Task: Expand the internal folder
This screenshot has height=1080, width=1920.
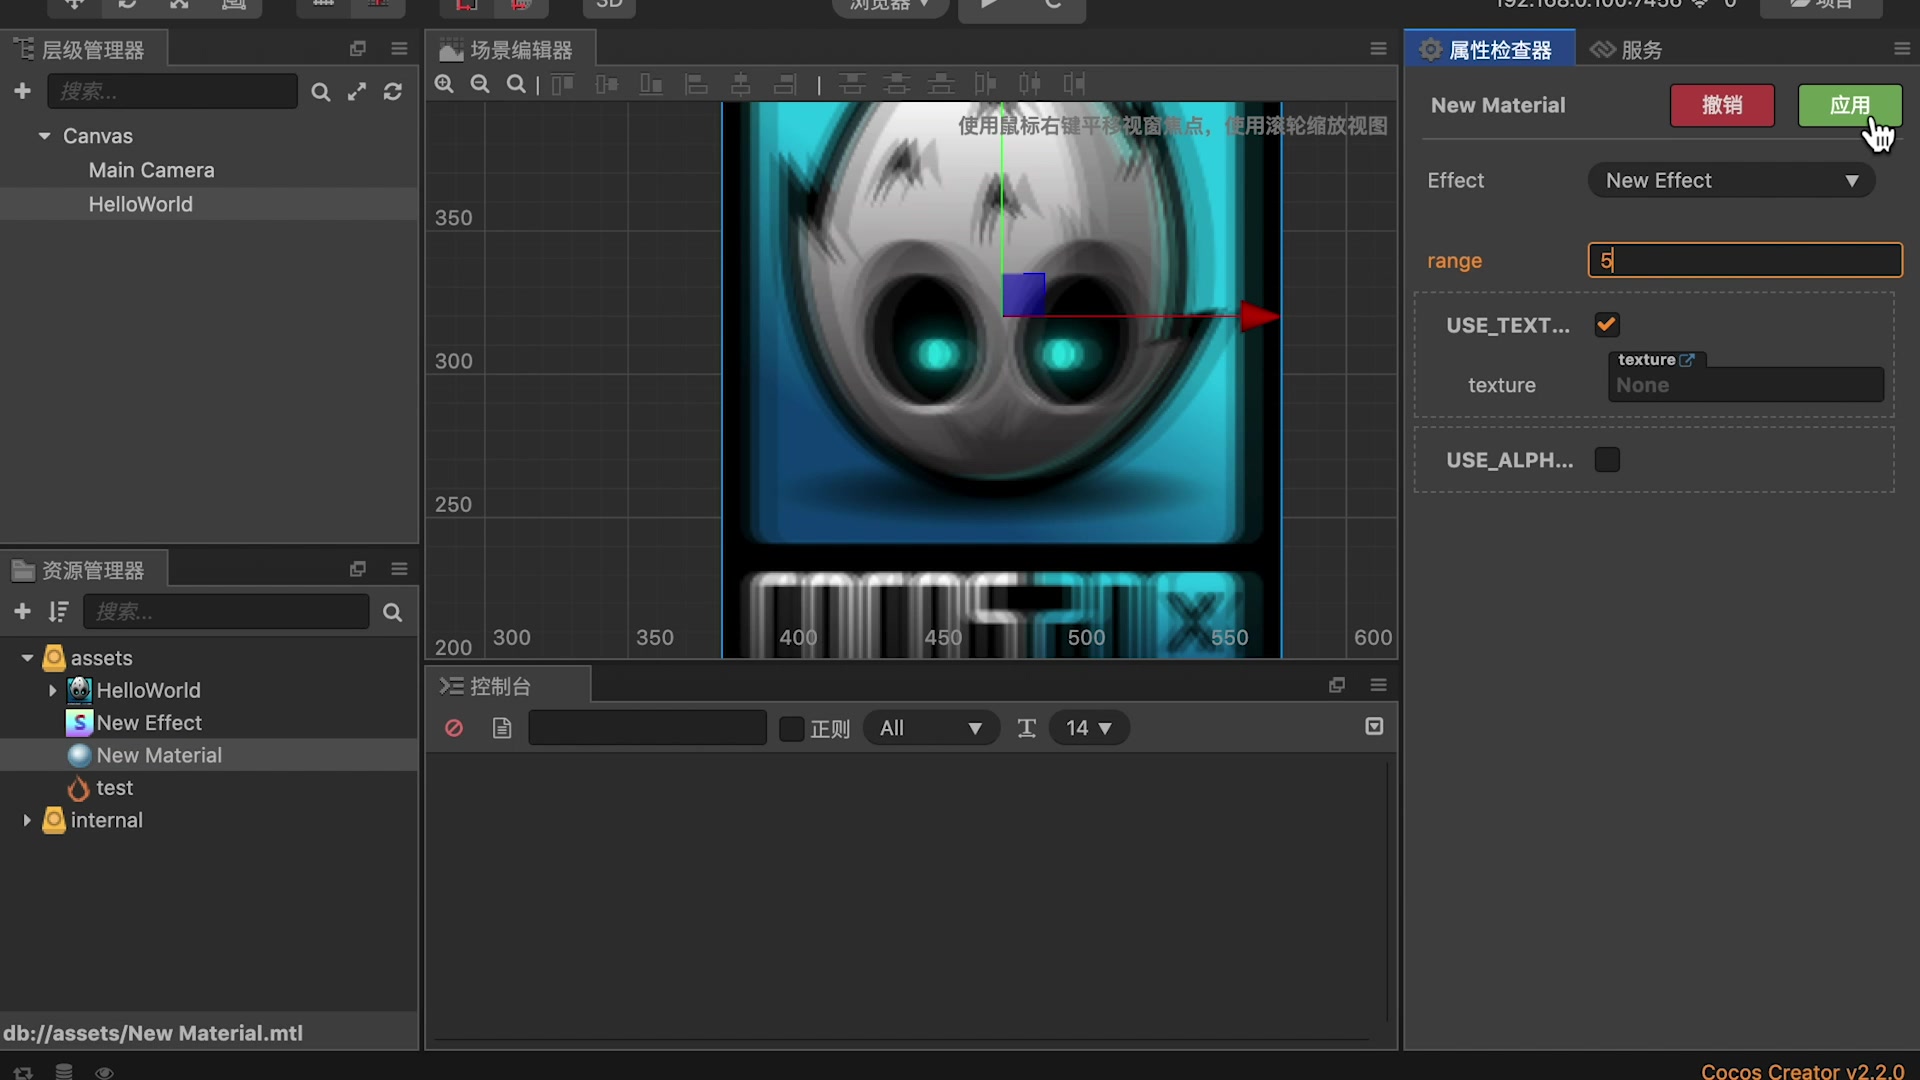Action: tap(26, 820)
